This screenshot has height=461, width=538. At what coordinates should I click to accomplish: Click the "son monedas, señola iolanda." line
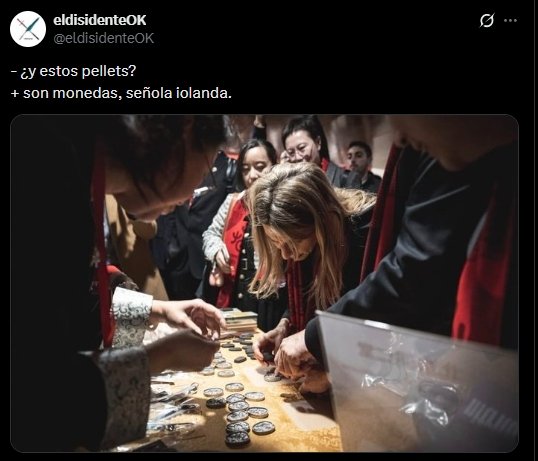[x=121, y=93]
